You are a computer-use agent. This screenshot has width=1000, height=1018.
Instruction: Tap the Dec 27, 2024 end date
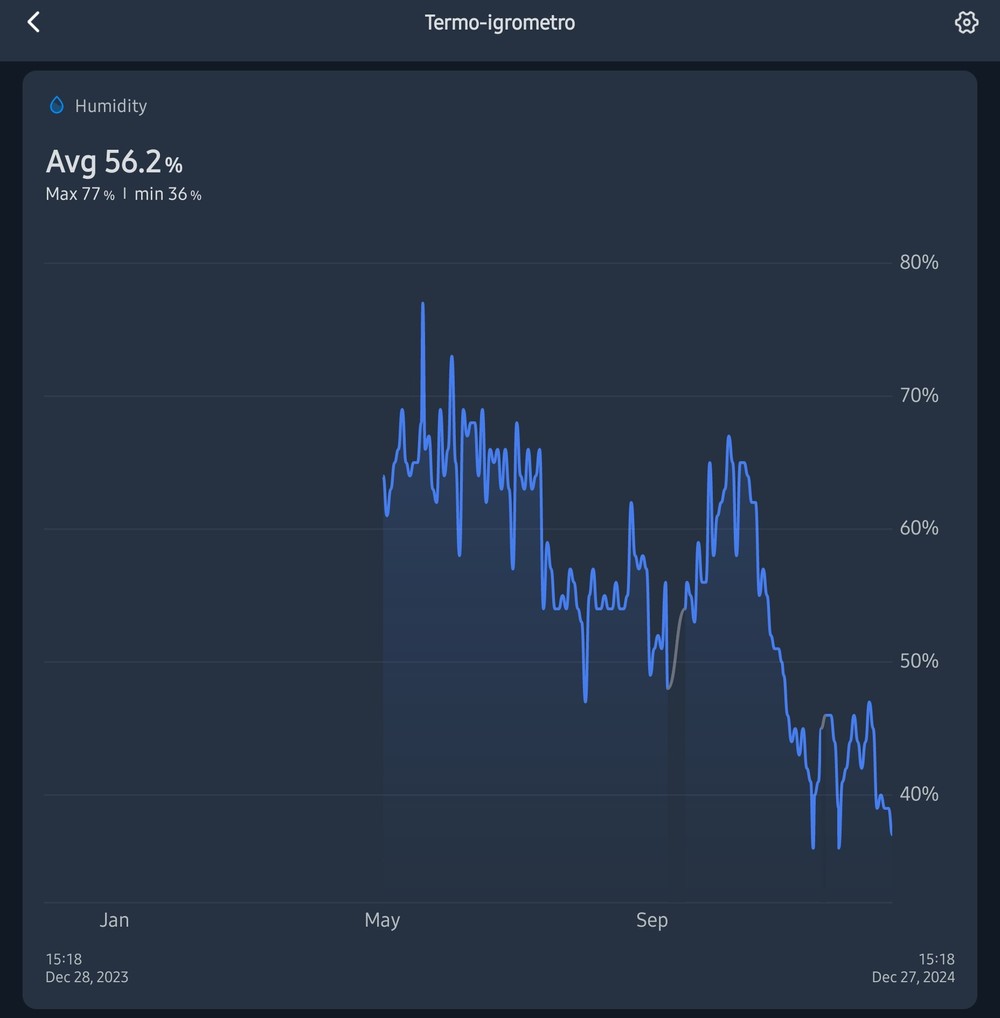pyautogui.click(x=913, y=977)
